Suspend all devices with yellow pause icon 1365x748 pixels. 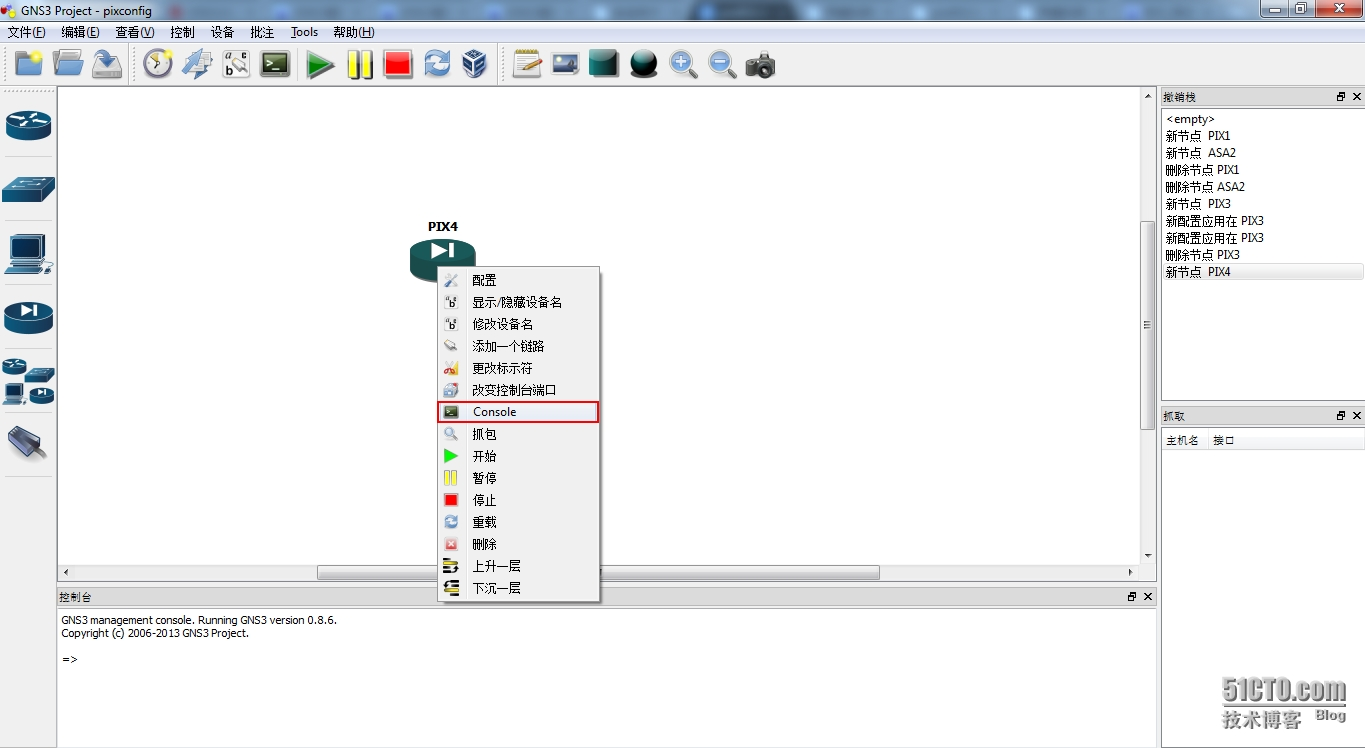click(x=359, y=64)
